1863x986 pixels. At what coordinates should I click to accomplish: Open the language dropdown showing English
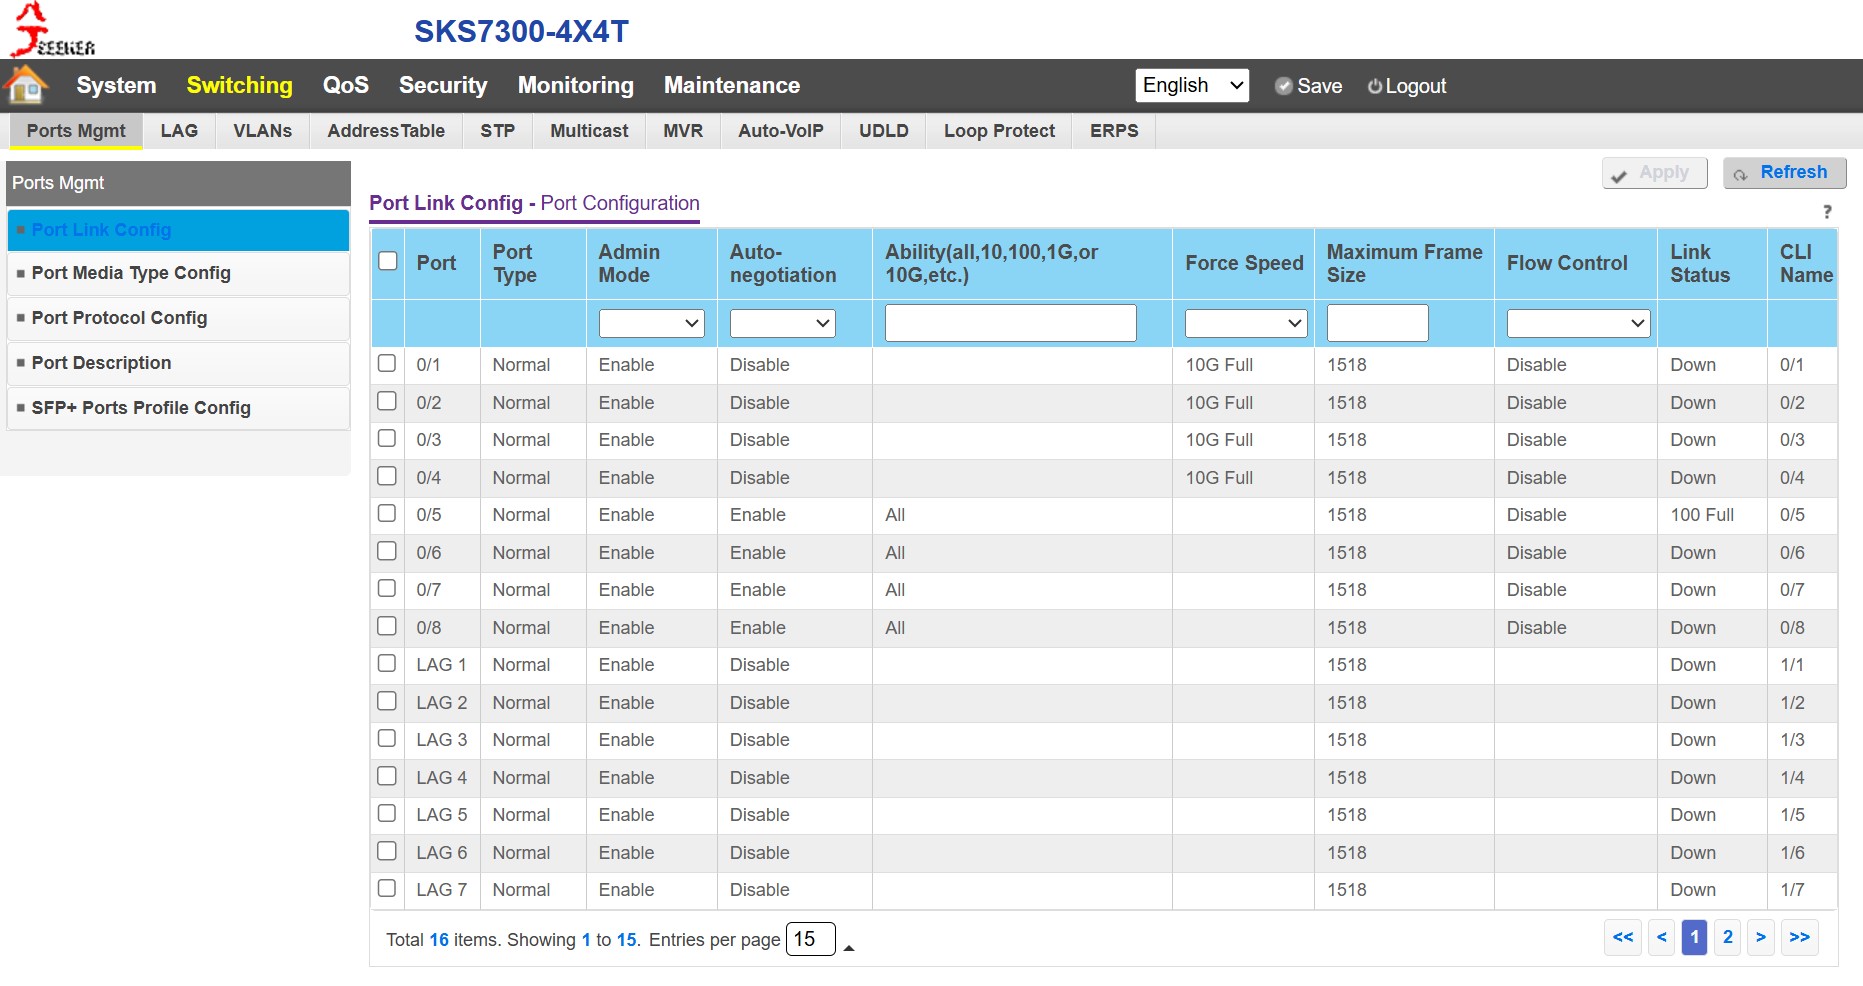pyautogui.click(x=1192, y=85)
